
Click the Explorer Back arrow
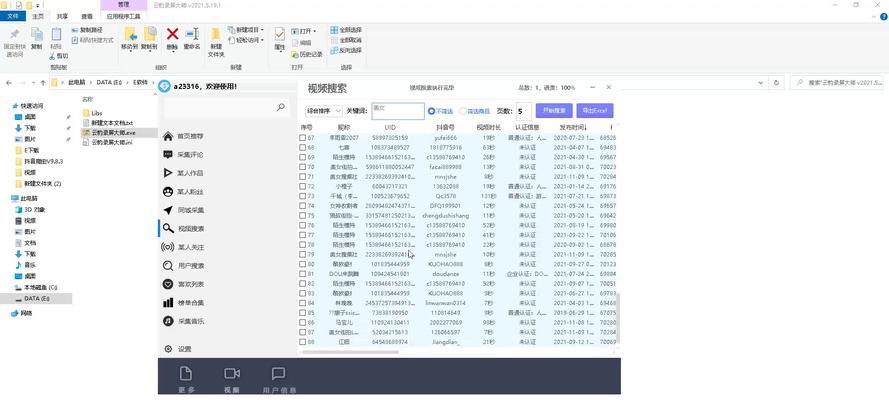click(9, 83)
